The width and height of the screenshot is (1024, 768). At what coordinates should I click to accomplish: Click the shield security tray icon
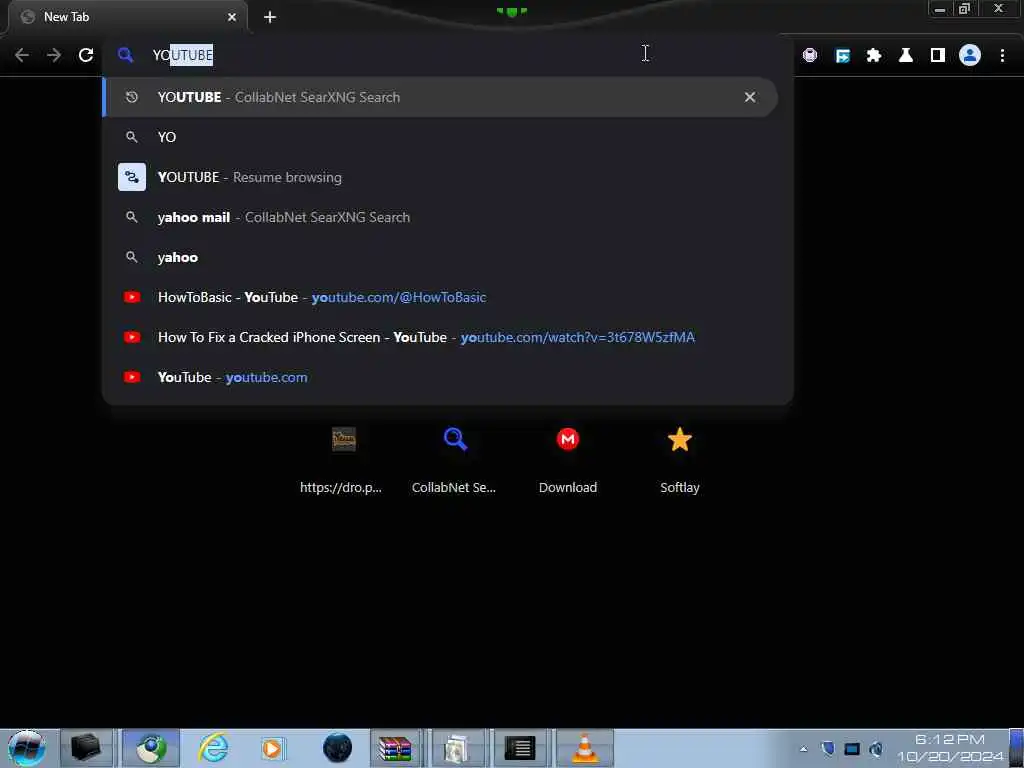(827, 748)
